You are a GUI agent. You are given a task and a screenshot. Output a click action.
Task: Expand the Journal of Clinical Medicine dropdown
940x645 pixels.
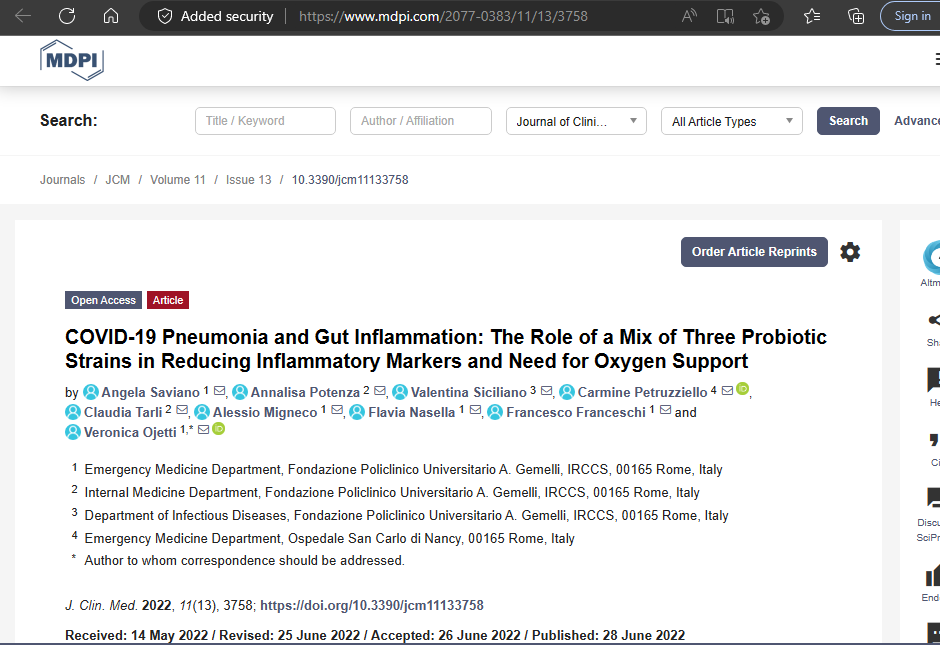[576, 121]
